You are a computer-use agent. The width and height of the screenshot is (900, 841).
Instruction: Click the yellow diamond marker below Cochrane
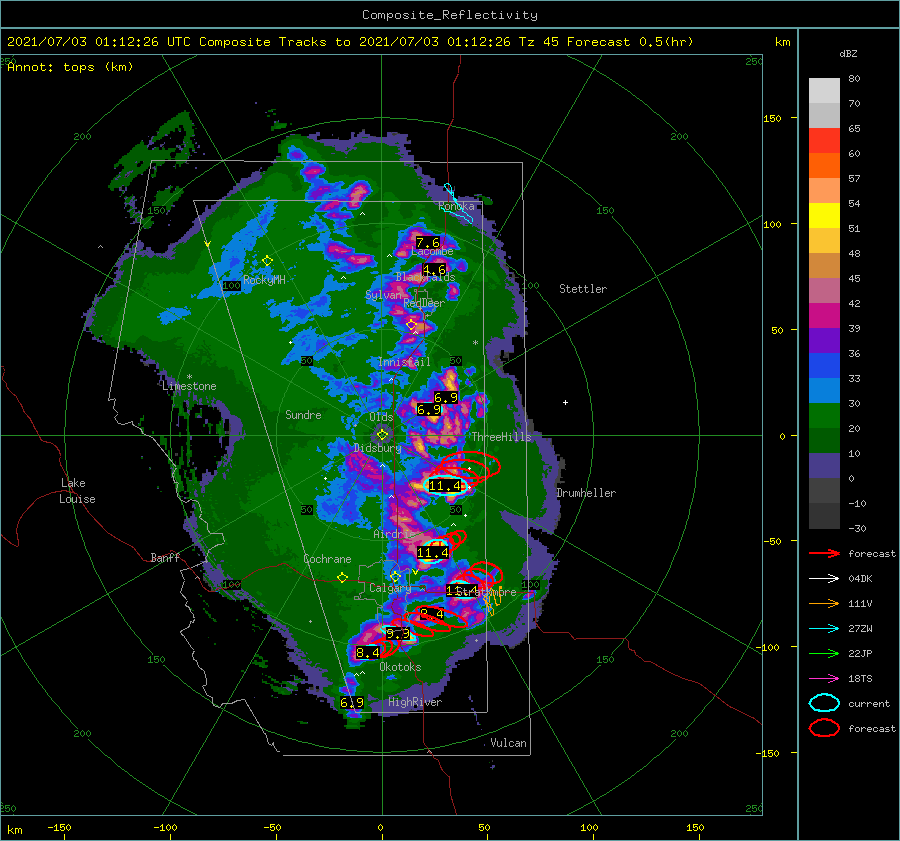click(x=343, y=578)
